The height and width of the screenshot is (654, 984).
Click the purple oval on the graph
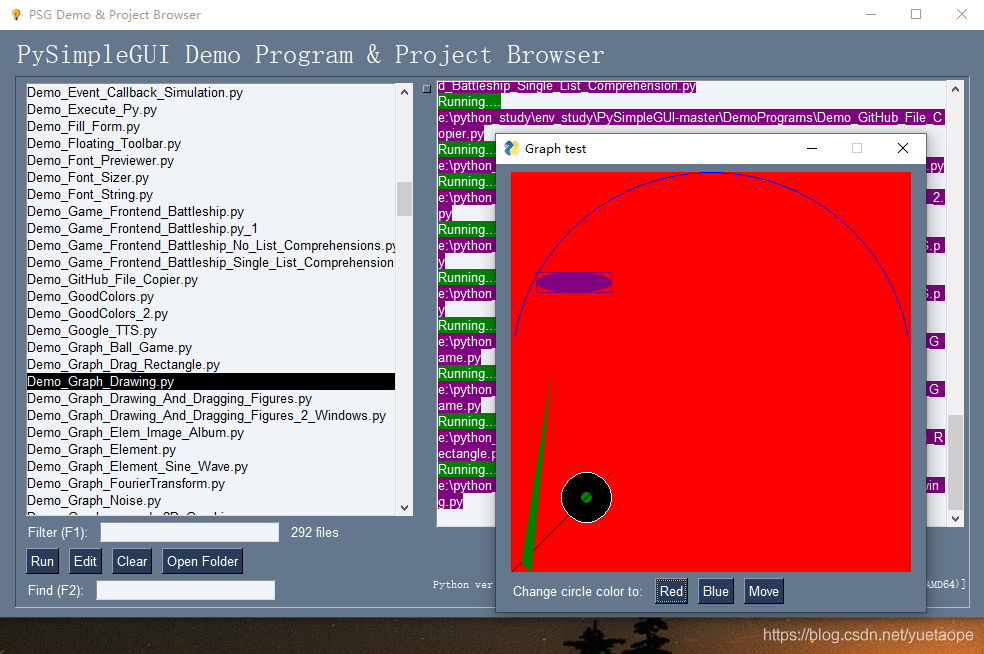[x=574, y=282]
